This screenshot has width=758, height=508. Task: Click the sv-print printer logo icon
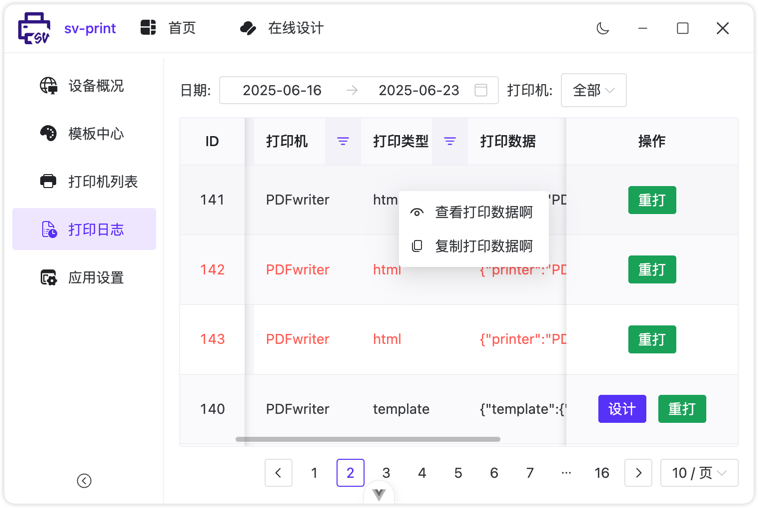tap(34, 29)
